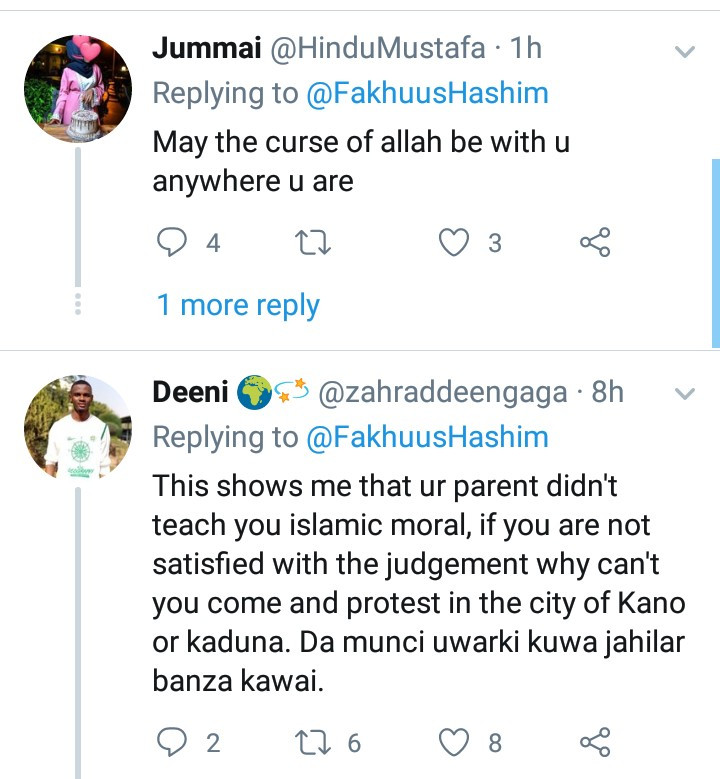Viewport: 720px width, 779px height.
Task: Retweet Jummai's curse tweet
Action: click(314, 242)
